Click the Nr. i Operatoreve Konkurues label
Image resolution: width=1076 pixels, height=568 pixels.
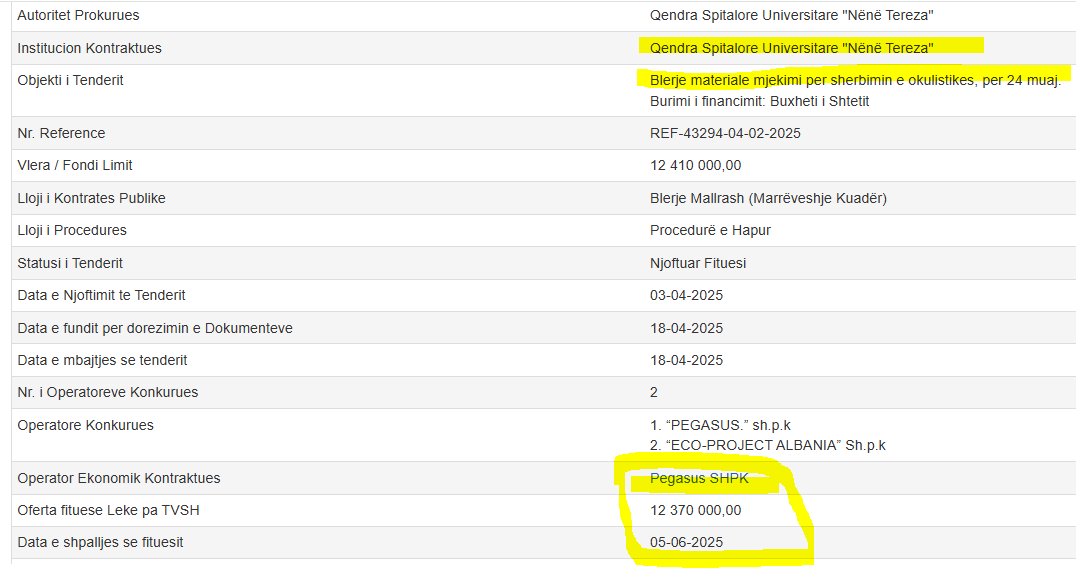coord(108,392)
